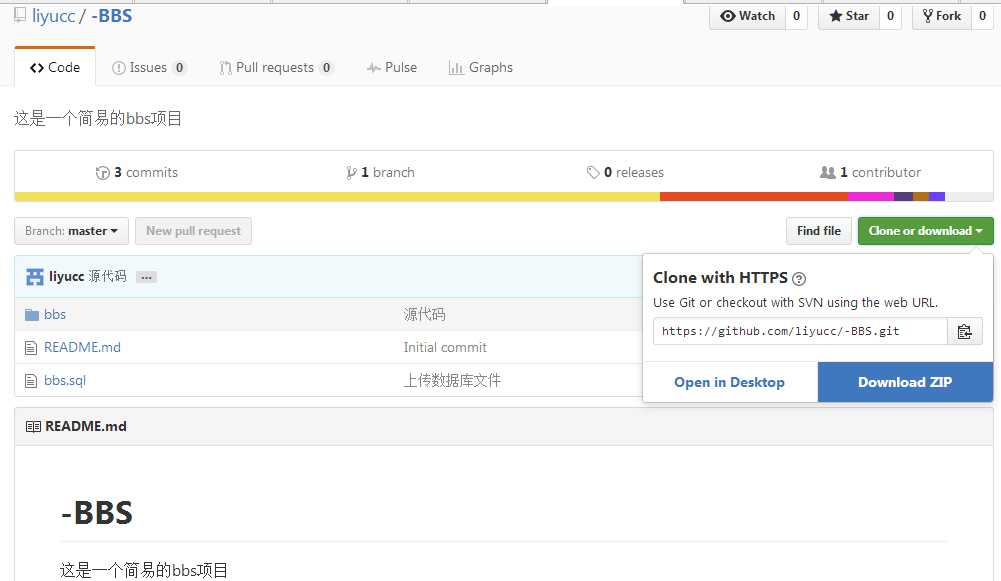The width and height of the screenshot is (1001, 581).
Task: Select the HTTPS clone URL field
Action: tap(800, 331)
